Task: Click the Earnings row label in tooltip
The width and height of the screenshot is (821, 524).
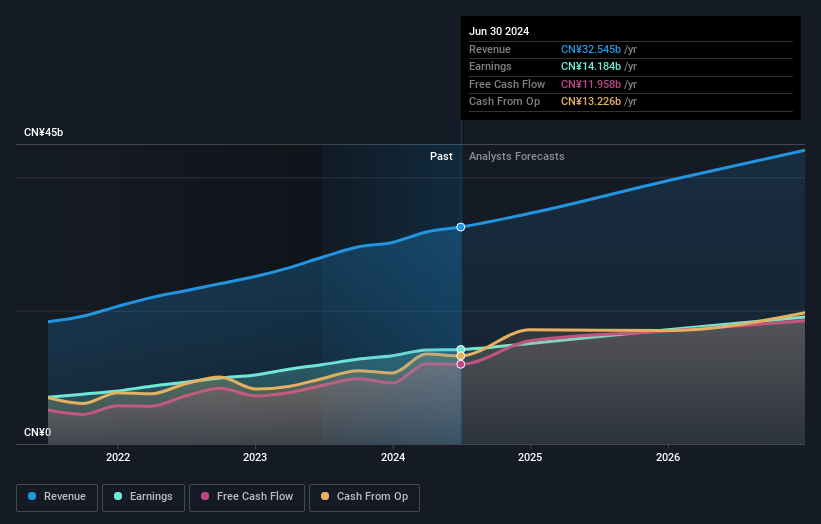Action: 490,66
